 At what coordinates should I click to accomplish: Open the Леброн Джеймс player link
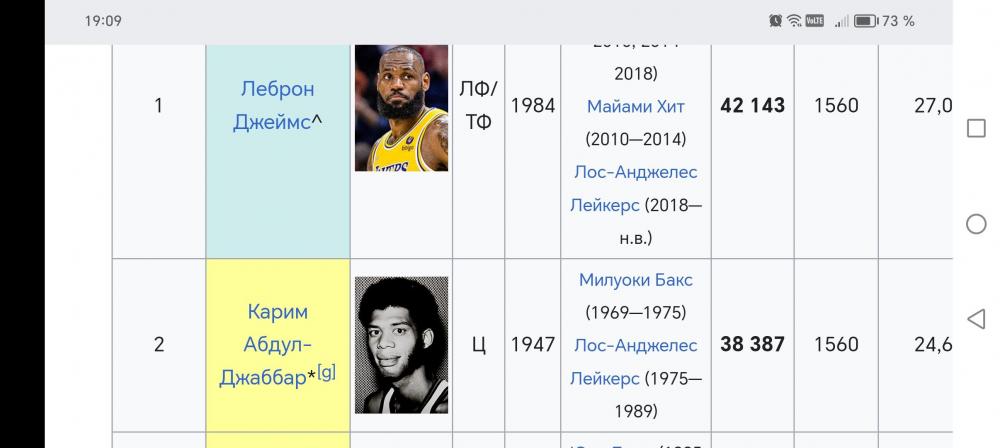277,105
